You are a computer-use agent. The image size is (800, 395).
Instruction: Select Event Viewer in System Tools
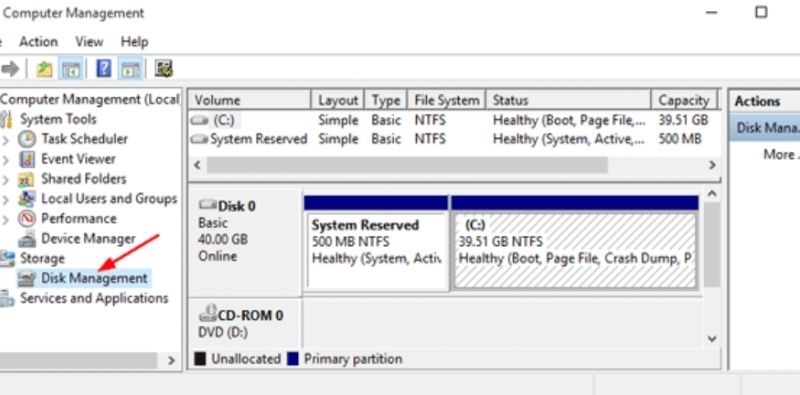(78, 159)
